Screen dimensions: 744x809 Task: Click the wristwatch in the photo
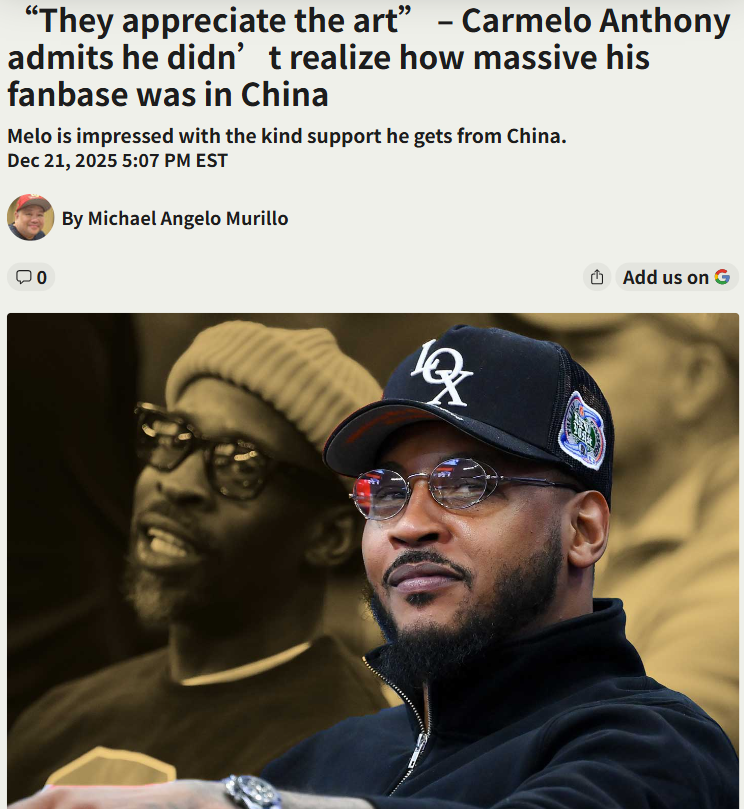[x=253, y=792]
